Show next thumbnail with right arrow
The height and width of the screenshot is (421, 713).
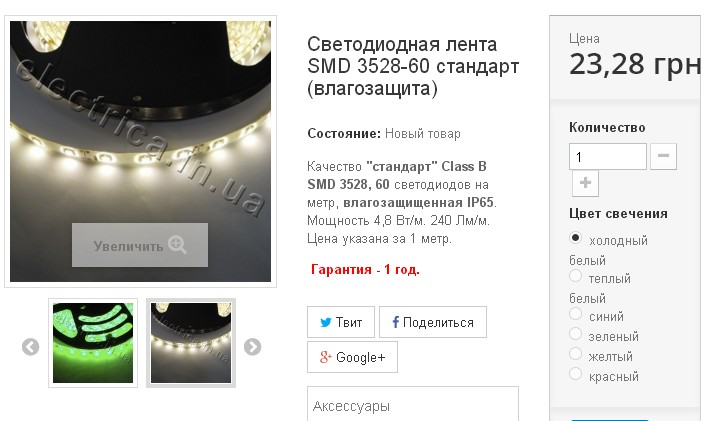tap(252, 347)
